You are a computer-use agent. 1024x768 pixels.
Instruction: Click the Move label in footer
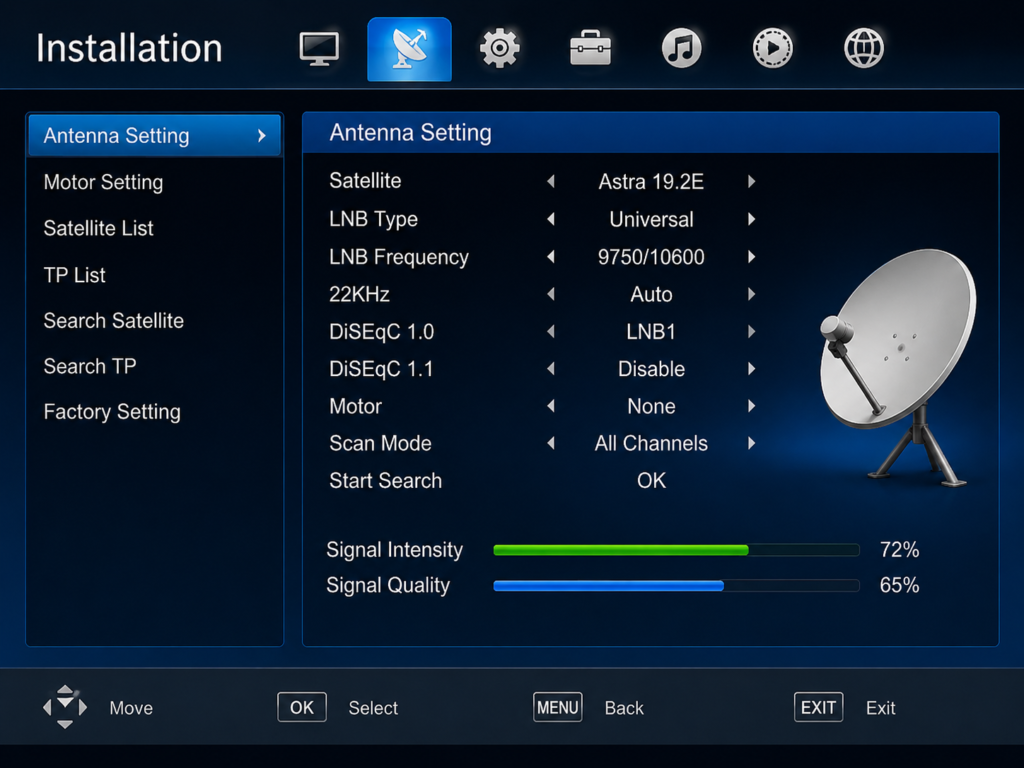click(x=131, y=708)
